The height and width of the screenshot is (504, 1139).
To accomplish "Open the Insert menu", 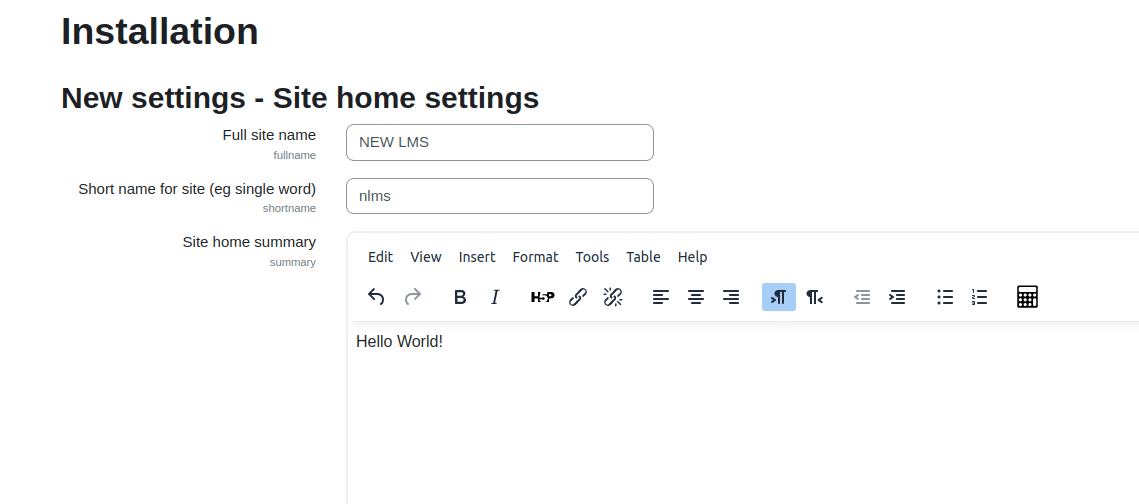I will [477, 257].
